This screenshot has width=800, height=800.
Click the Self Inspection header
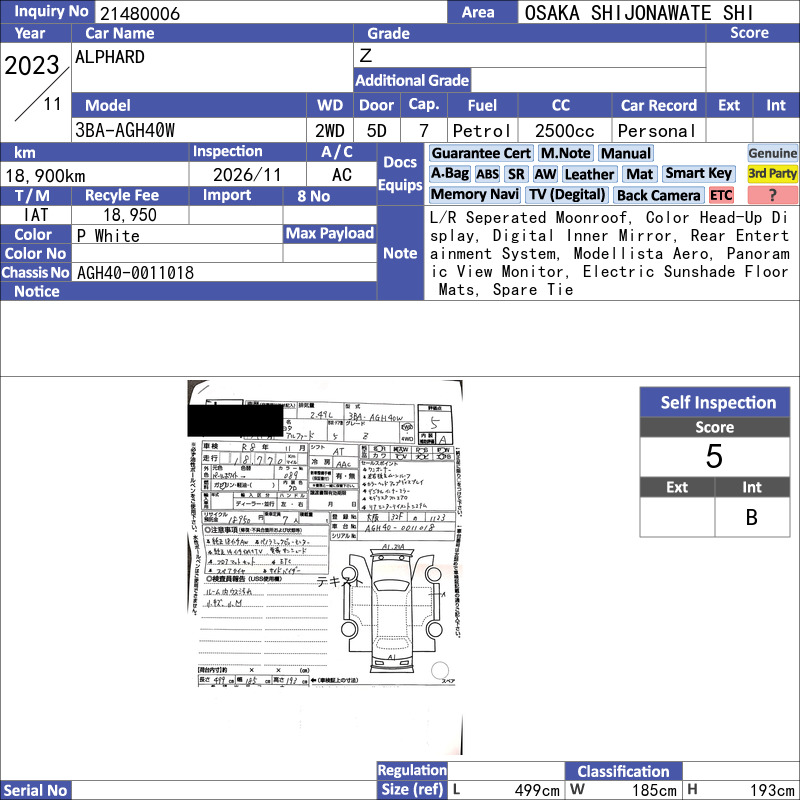click(714, 402)
